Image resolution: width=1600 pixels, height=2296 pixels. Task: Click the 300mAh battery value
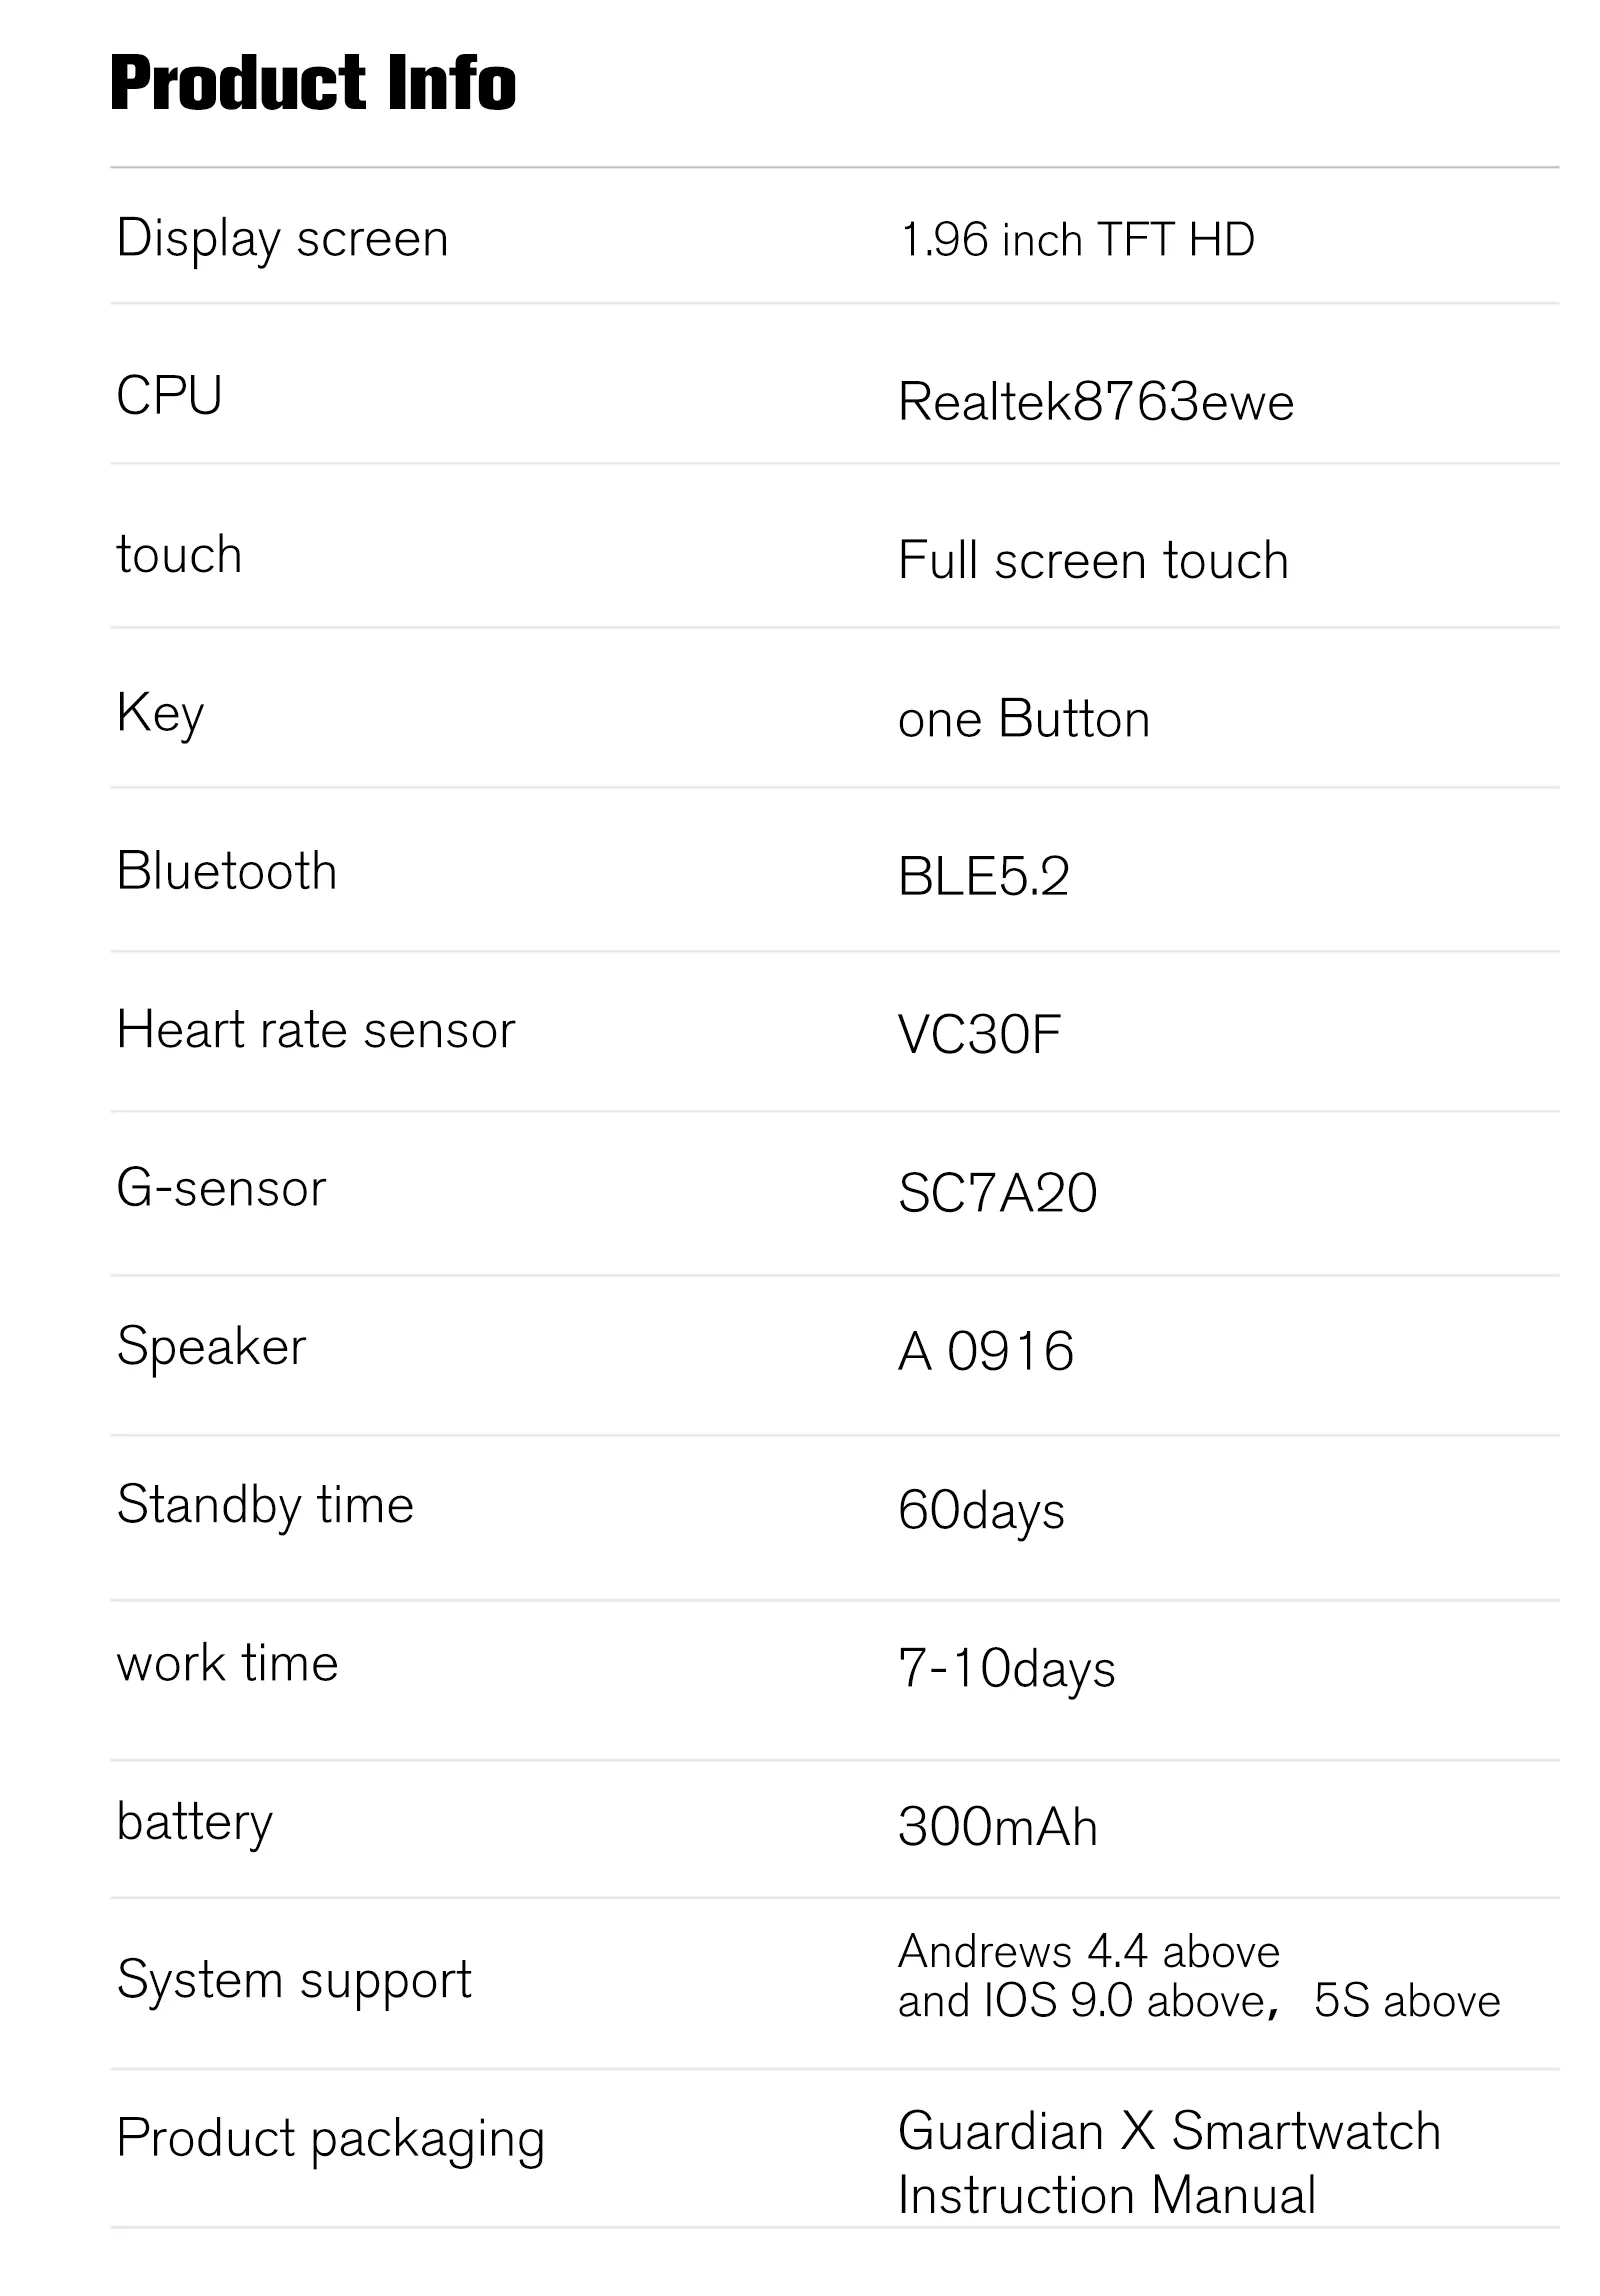click(x=997, y=1827)
